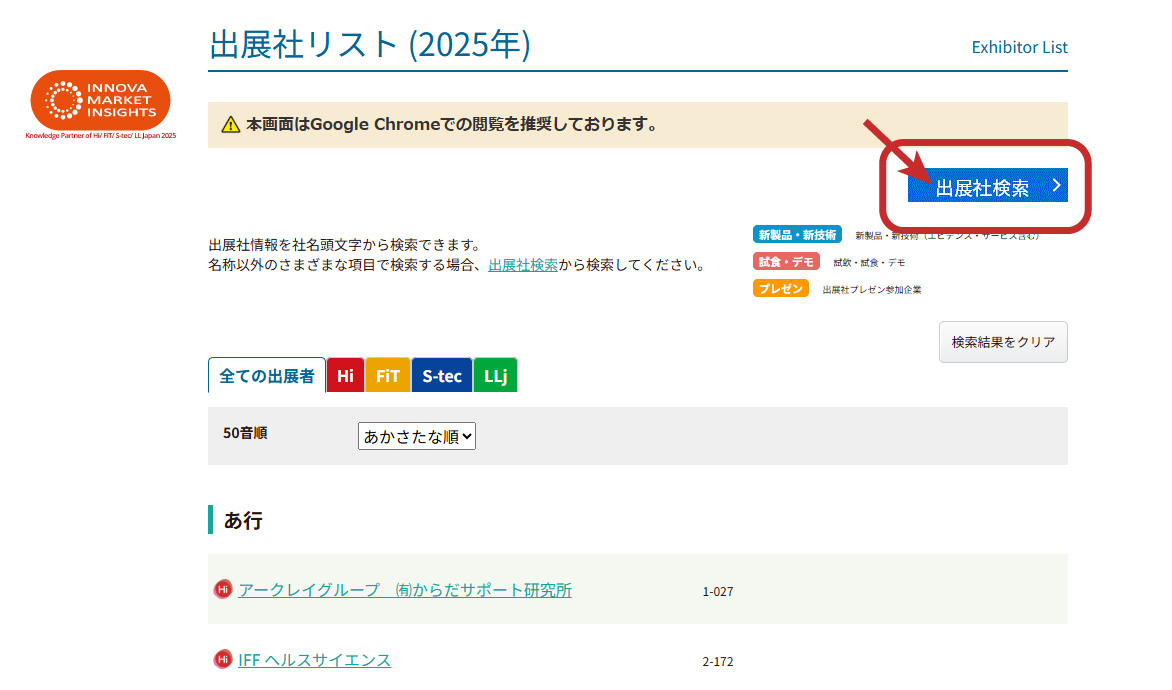The height and width of the screenshot is (690, 1172).
Task: Click the blue 新製品・新技術 badge
Action: click(x=797, y=235)
